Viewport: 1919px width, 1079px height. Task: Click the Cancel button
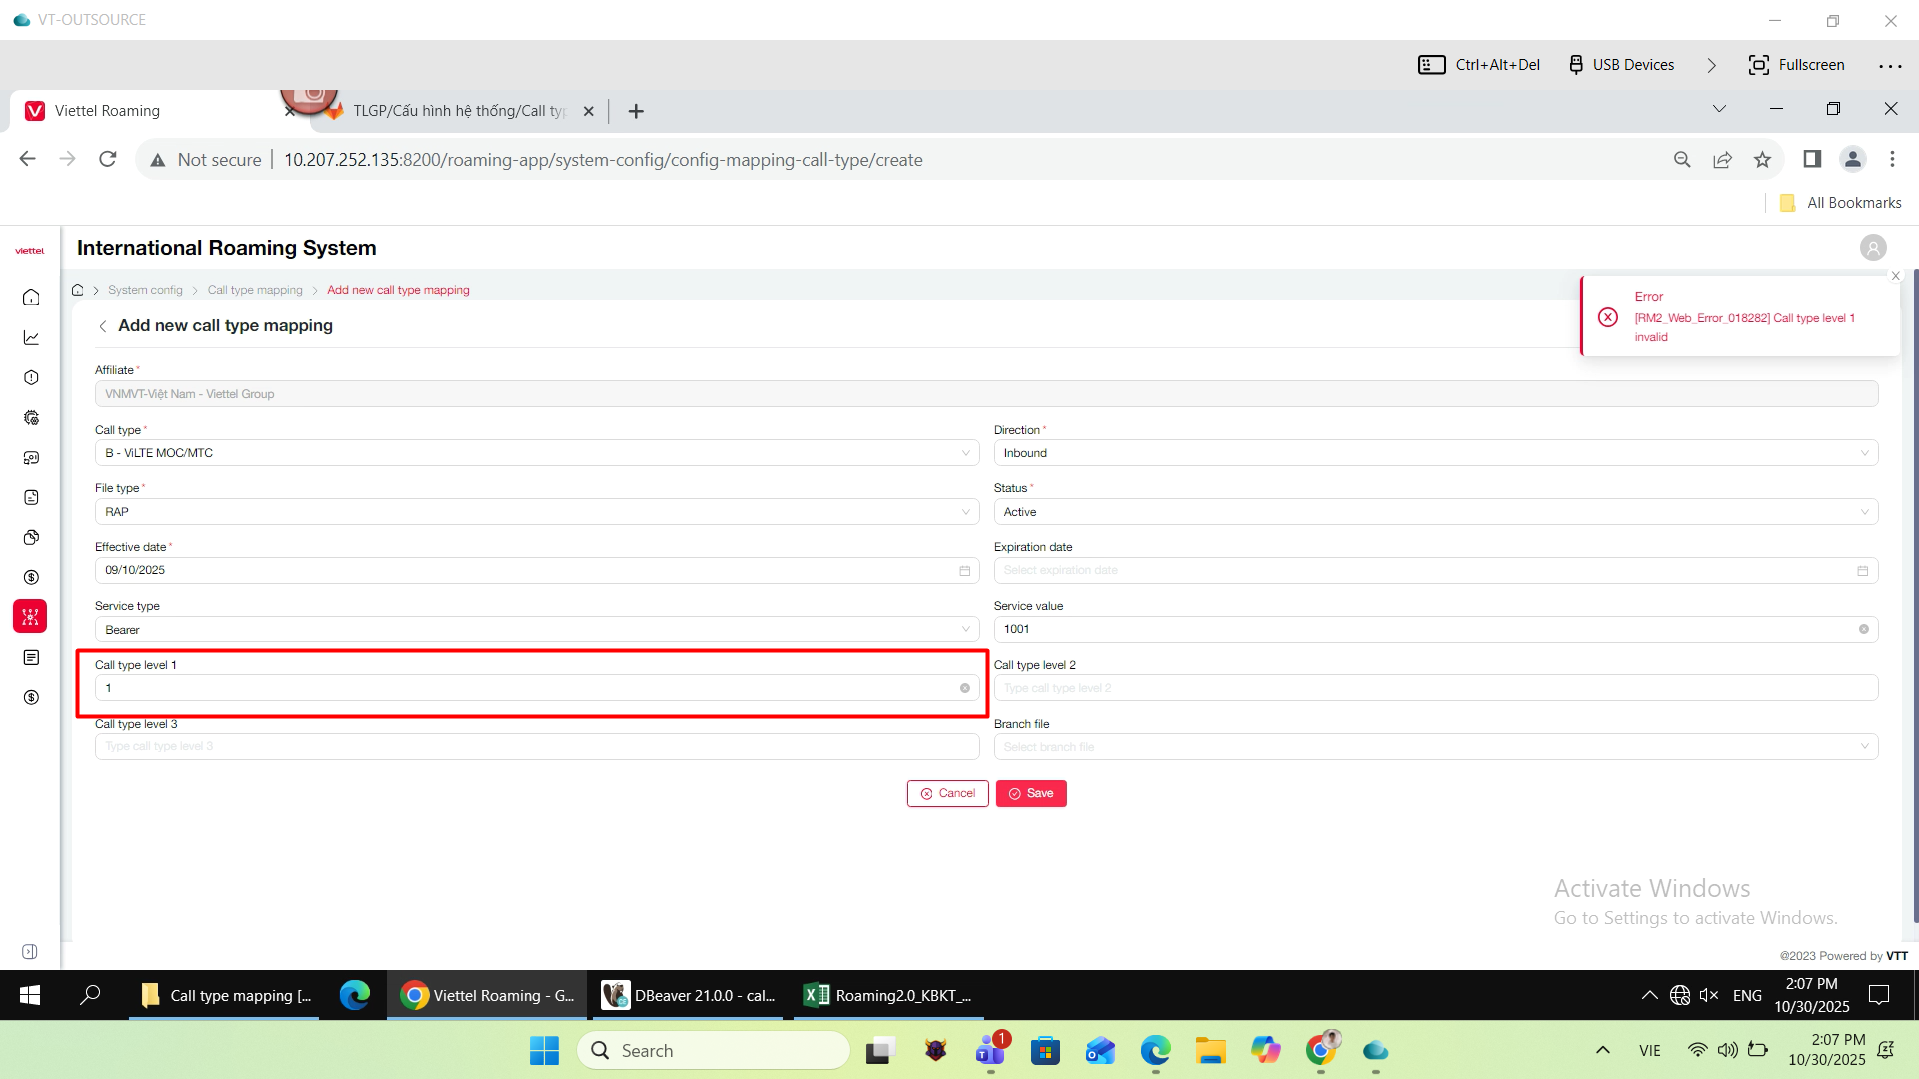tap(947, 793)
